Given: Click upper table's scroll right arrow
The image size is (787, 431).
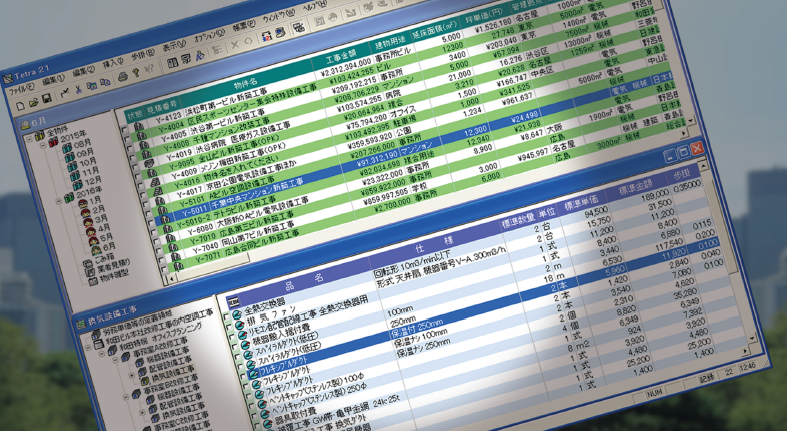Looking at the screenshot, I should (x=682, y=132).
